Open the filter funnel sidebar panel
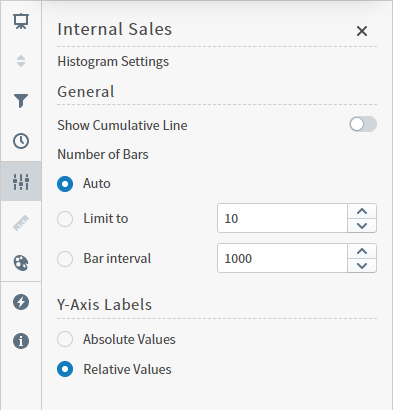The image size is (393, 410). tap(21, 101)
